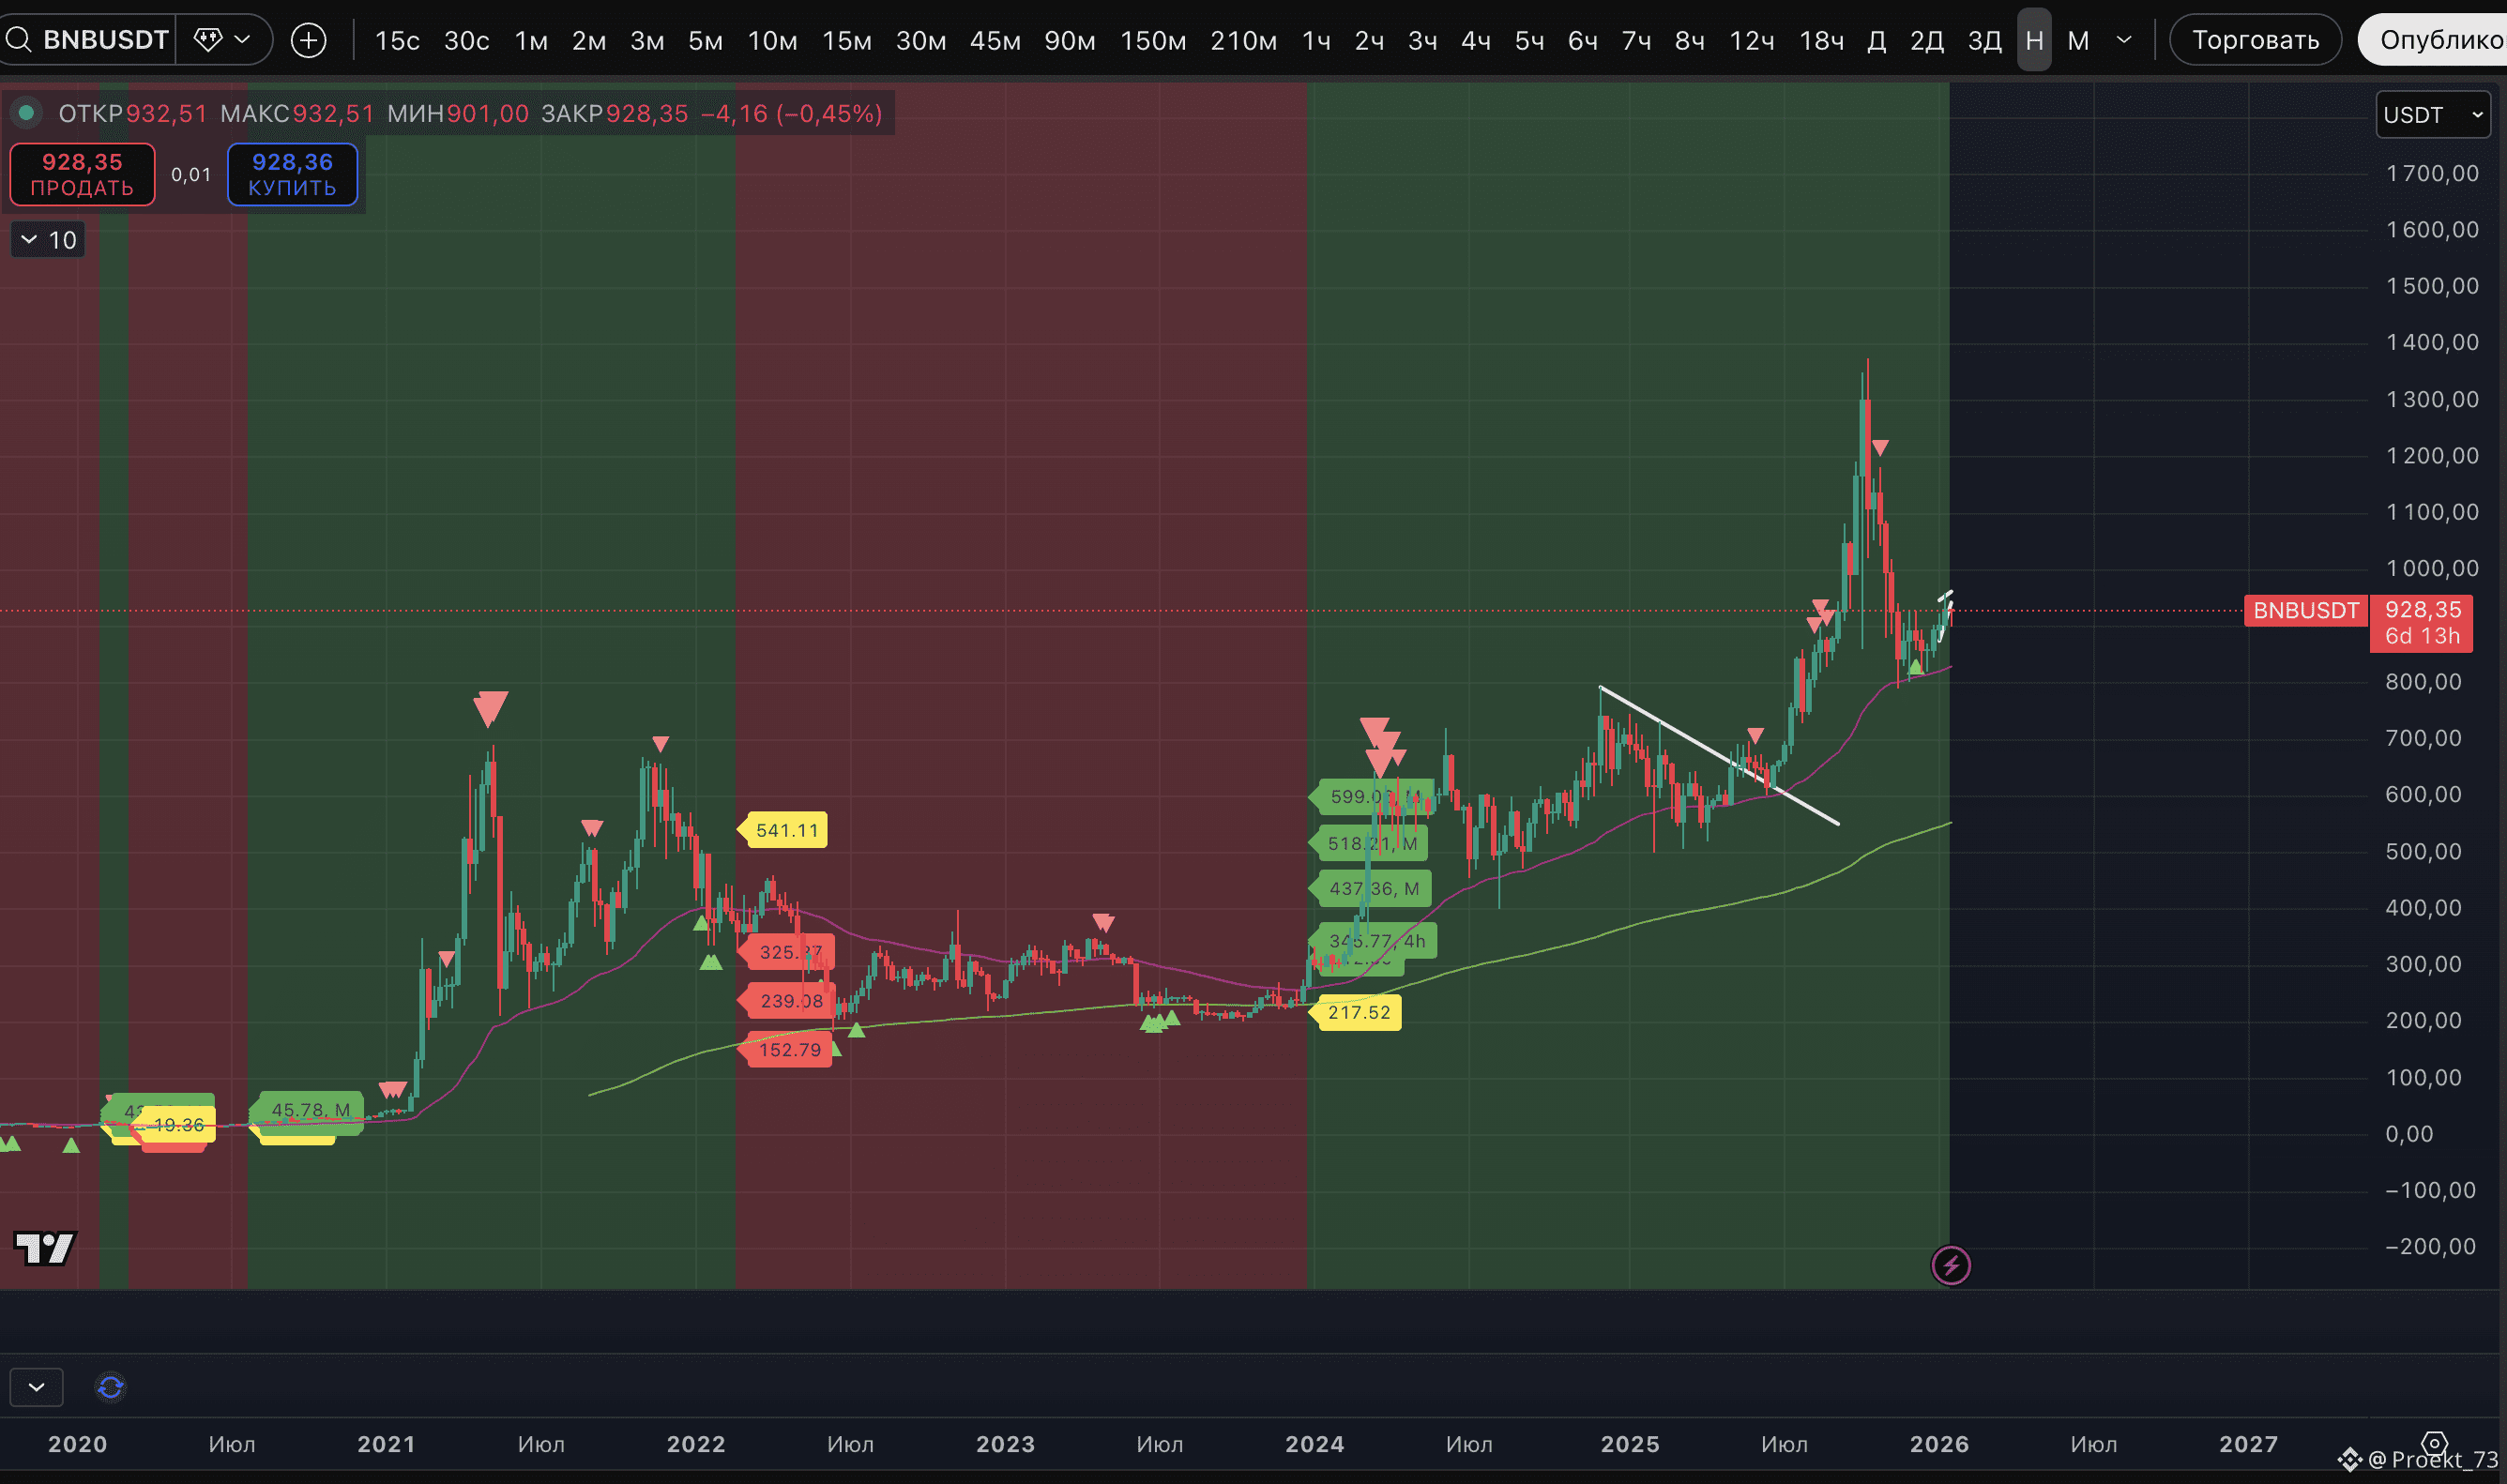Image resolution: width=2507 pixels, height=1484 pixels.
Task: Collapse the indicator legend showing 10
Action: coord(48,240)
